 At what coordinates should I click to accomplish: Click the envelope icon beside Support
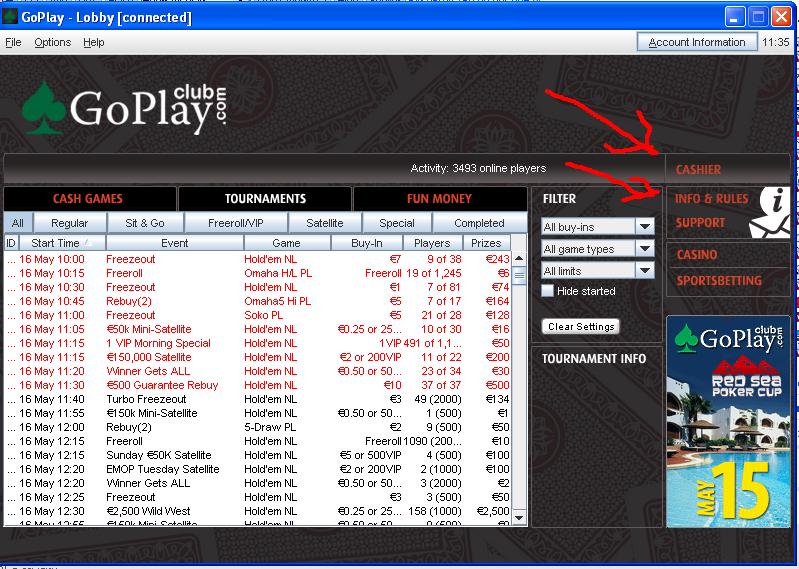pos(772,226)
